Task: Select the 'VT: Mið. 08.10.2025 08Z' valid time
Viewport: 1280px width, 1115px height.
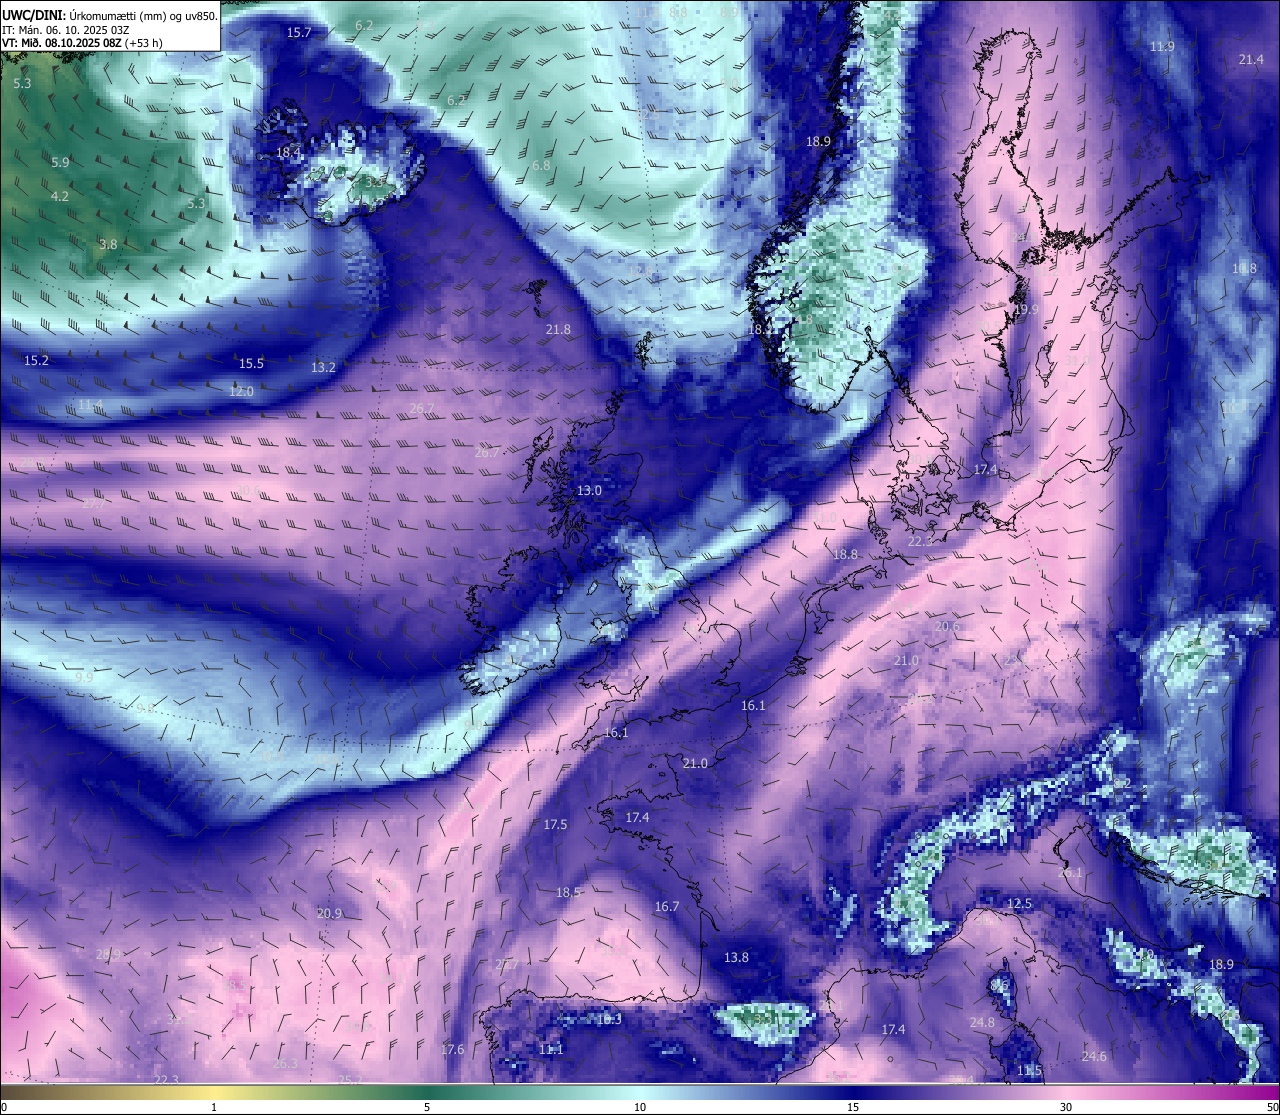Action: pos(62,42)
